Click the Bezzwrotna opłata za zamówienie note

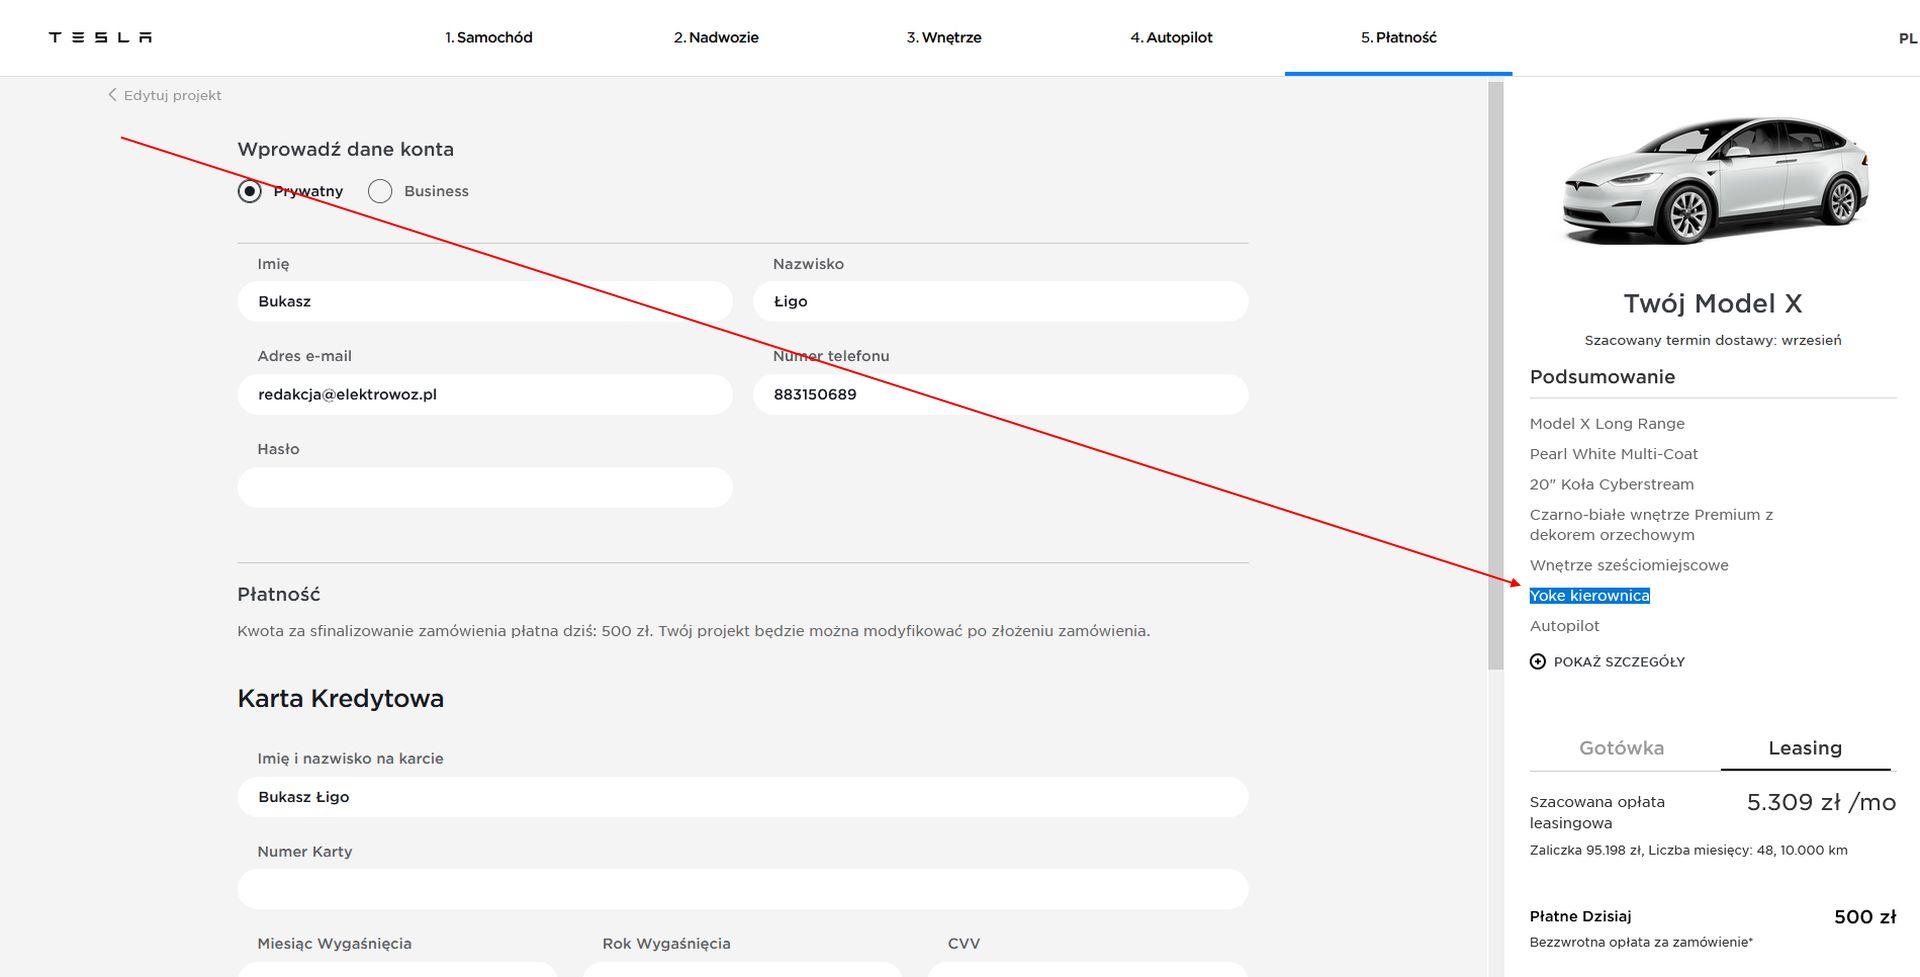(x=1641, y=942)
